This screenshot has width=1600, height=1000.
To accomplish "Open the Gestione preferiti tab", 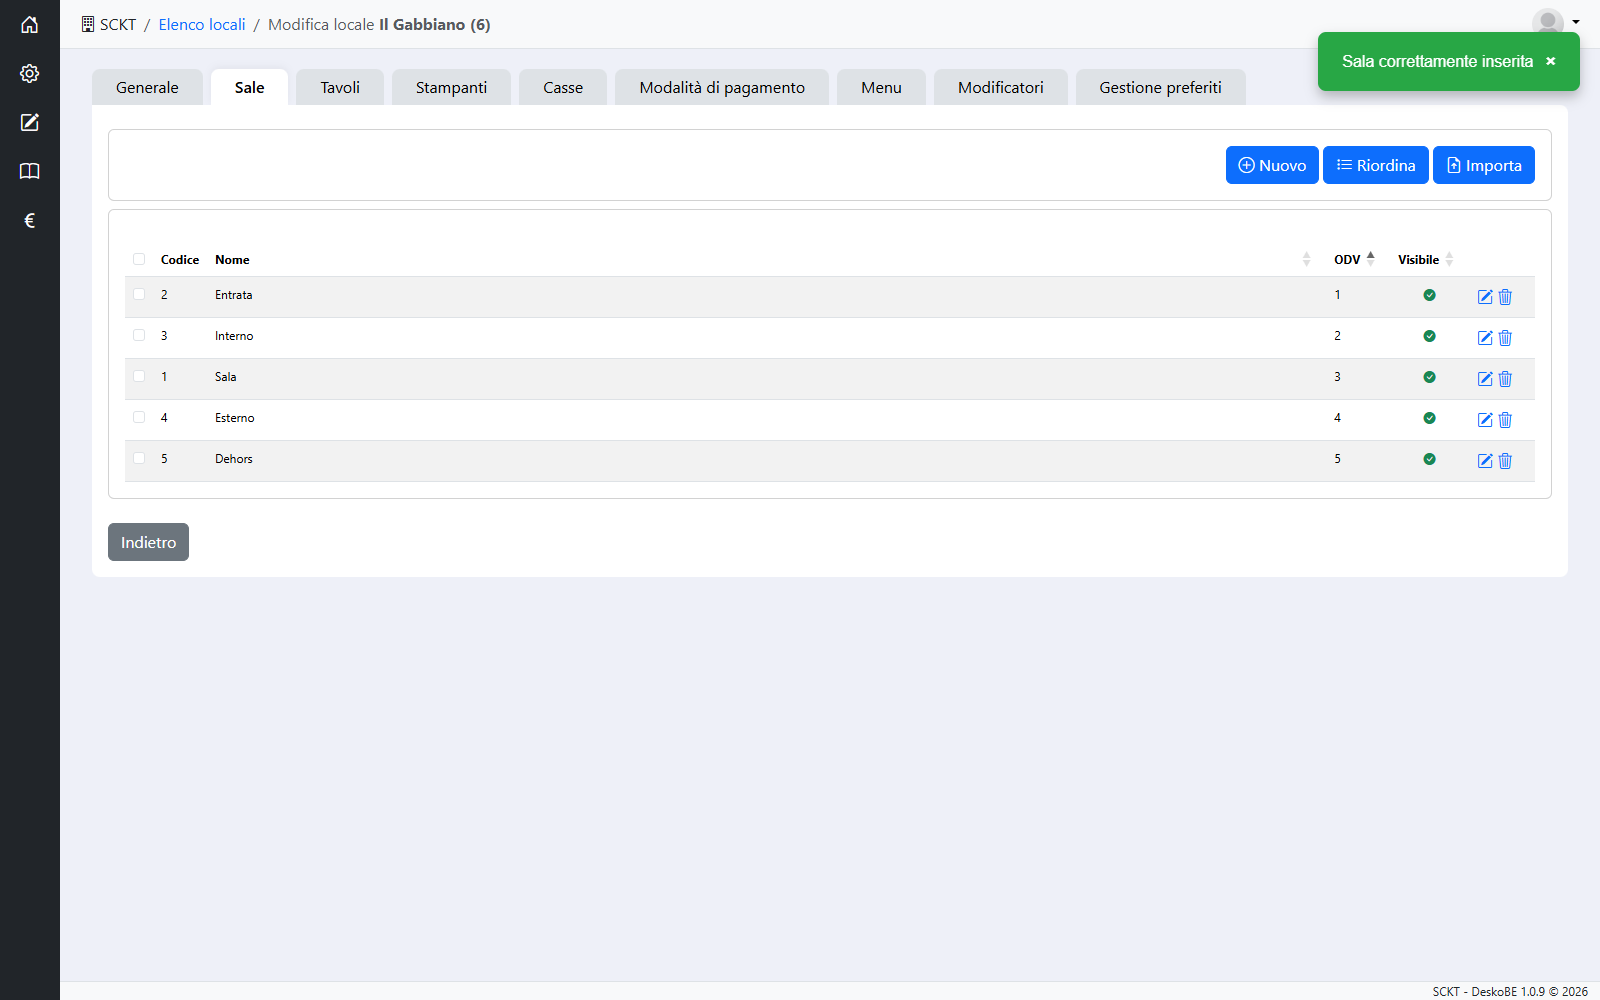I will (1161, 87).
